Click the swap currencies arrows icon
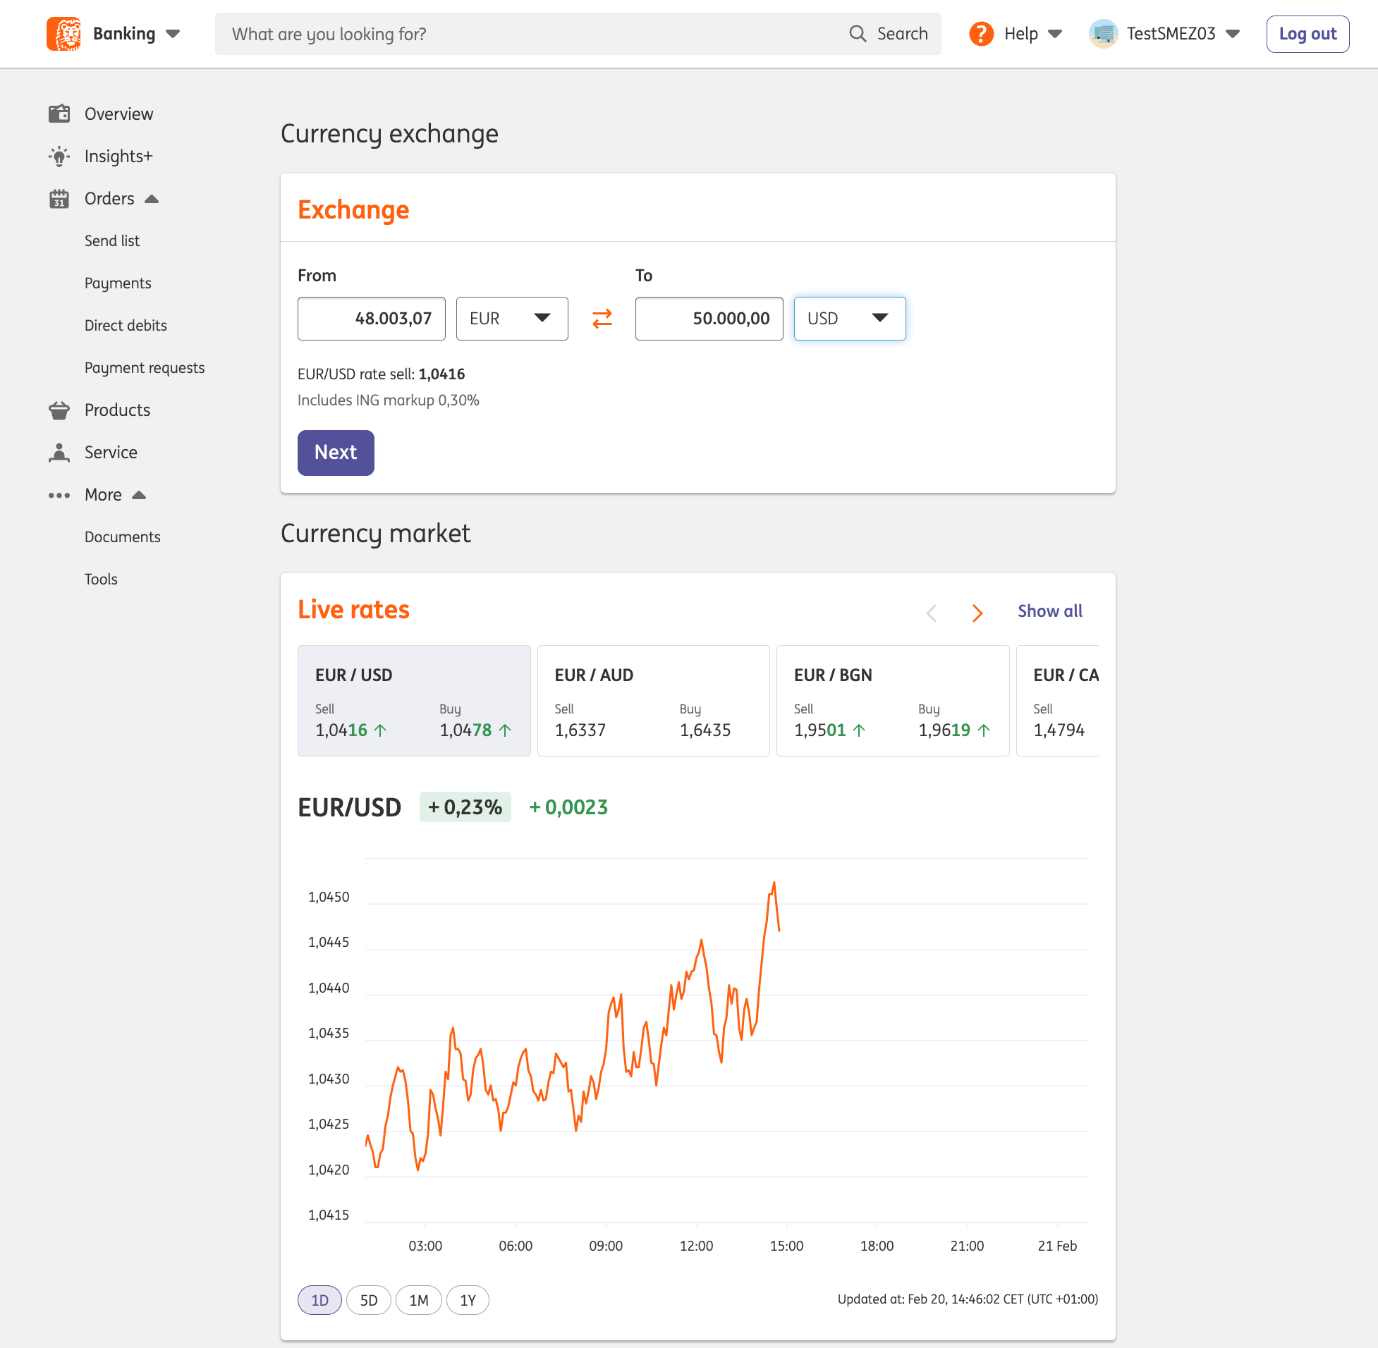Image resolution: width=1378 pixels, height=1348 pixels. tap(602, 319)
